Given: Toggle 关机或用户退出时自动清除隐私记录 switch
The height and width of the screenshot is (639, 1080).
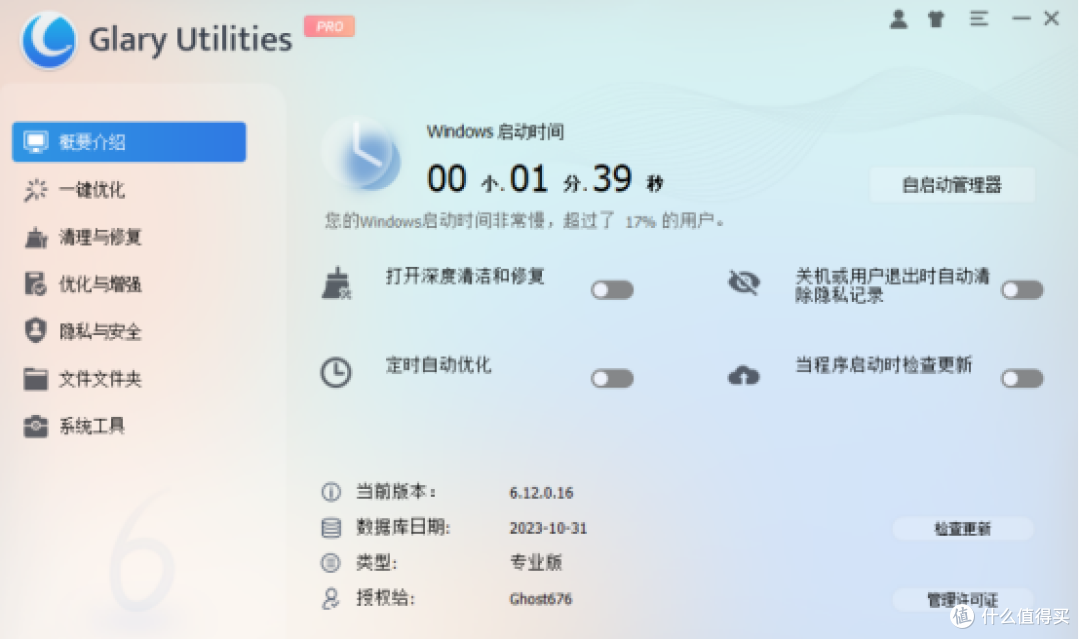Looking at the screenshot, I should [1023, 290].
